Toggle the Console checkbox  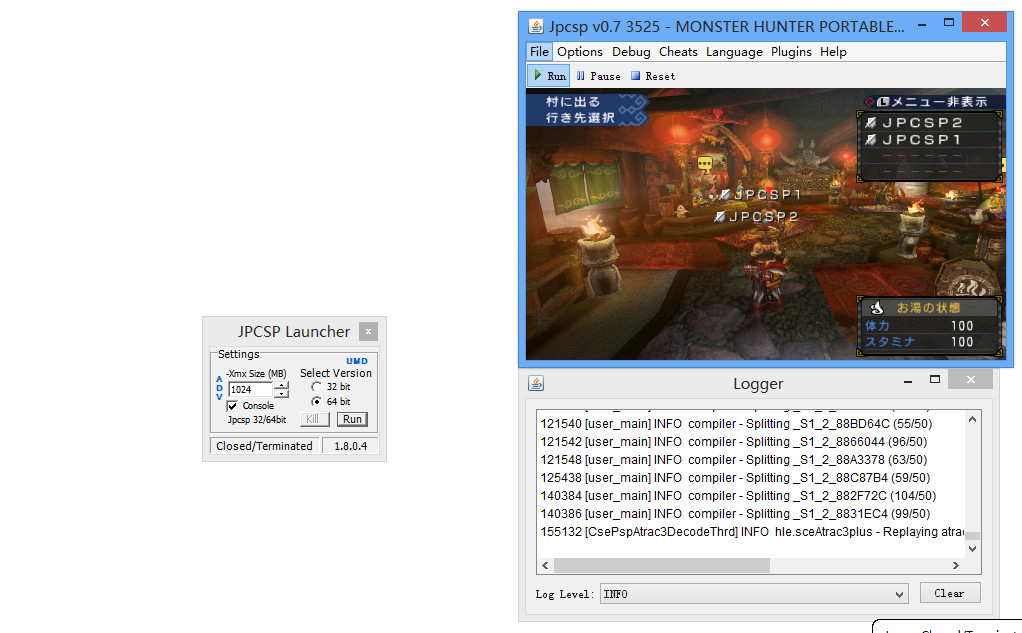[233, 406]
